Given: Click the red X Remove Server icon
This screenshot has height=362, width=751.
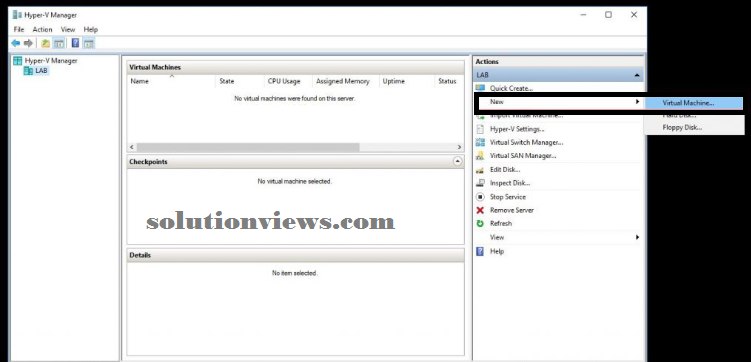Looking at the screenshot, I should [x=480, y=210].
